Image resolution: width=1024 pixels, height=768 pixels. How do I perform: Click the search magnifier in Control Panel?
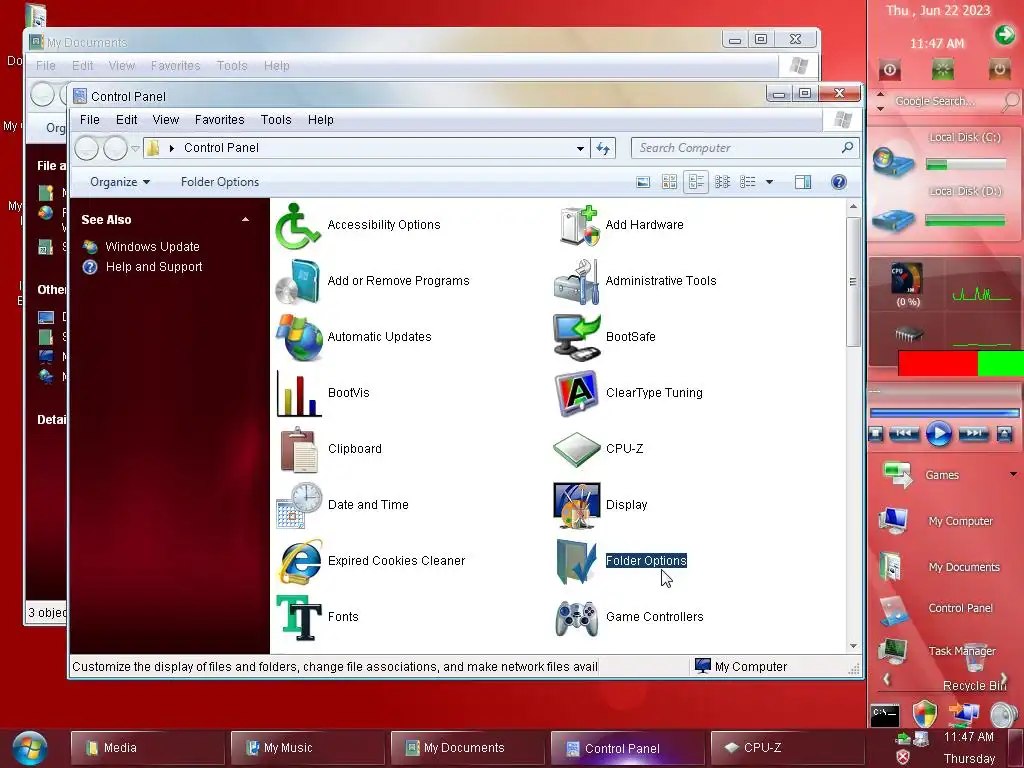(847, 148)
